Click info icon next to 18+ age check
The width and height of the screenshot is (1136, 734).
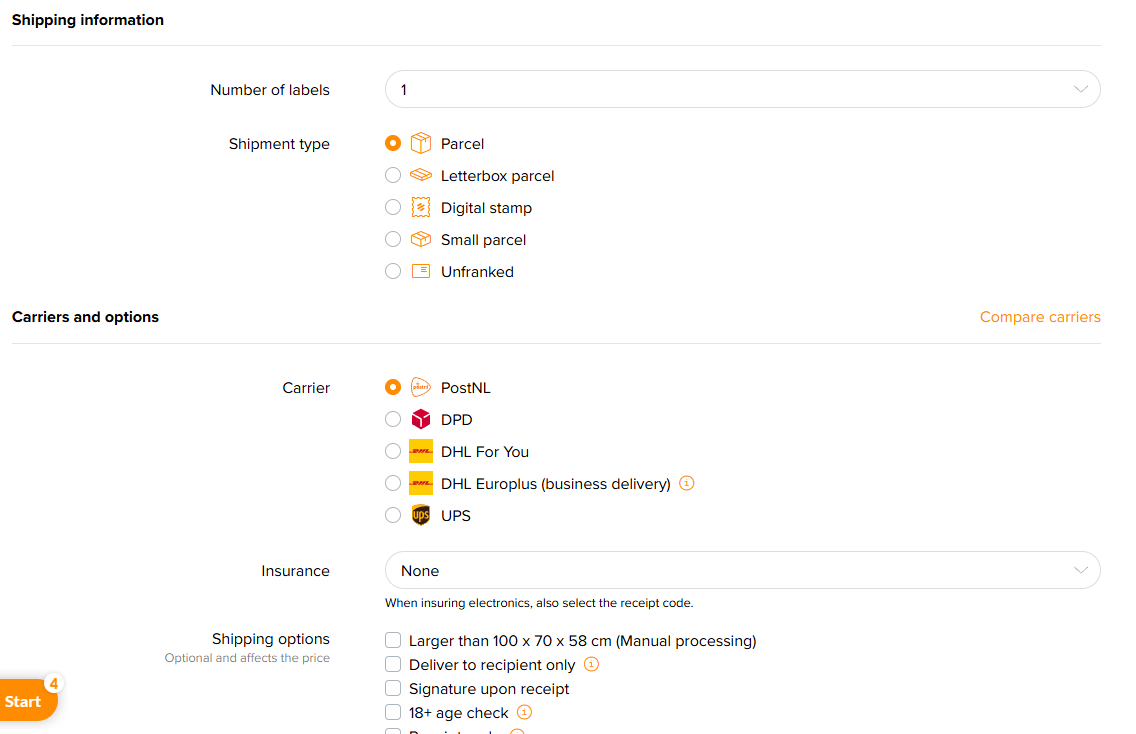point(525,713)
